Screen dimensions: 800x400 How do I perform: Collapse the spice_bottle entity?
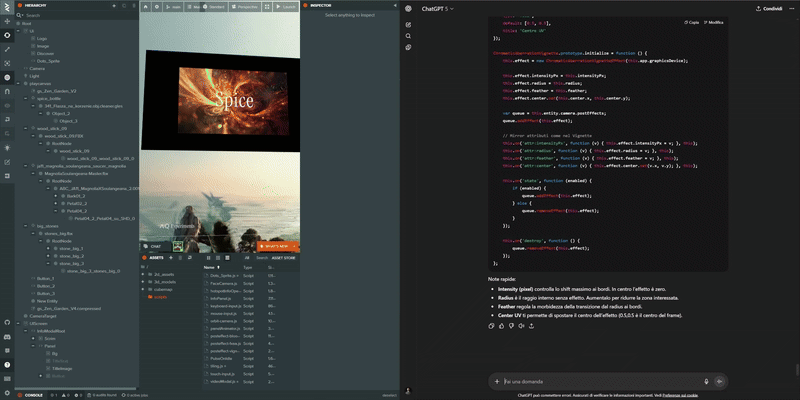(x=26, y=98)
